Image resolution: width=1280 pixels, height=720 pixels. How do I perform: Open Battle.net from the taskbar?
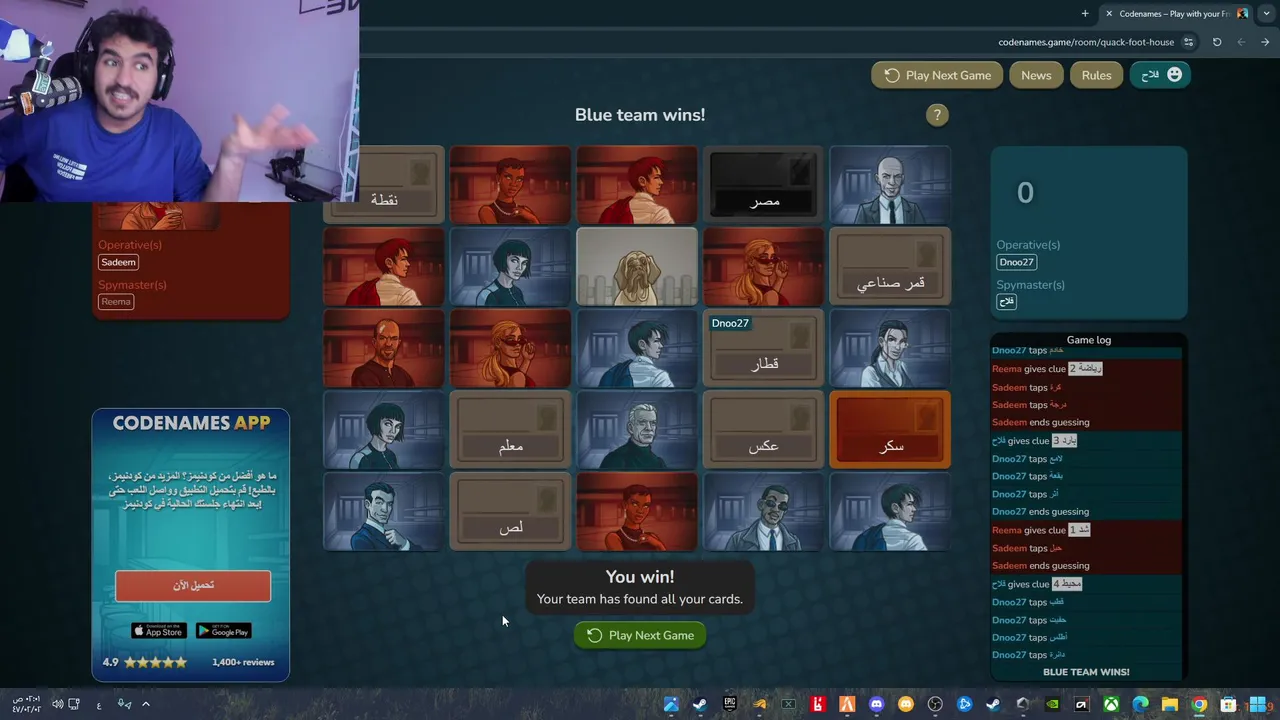click(x=964, y=704)
